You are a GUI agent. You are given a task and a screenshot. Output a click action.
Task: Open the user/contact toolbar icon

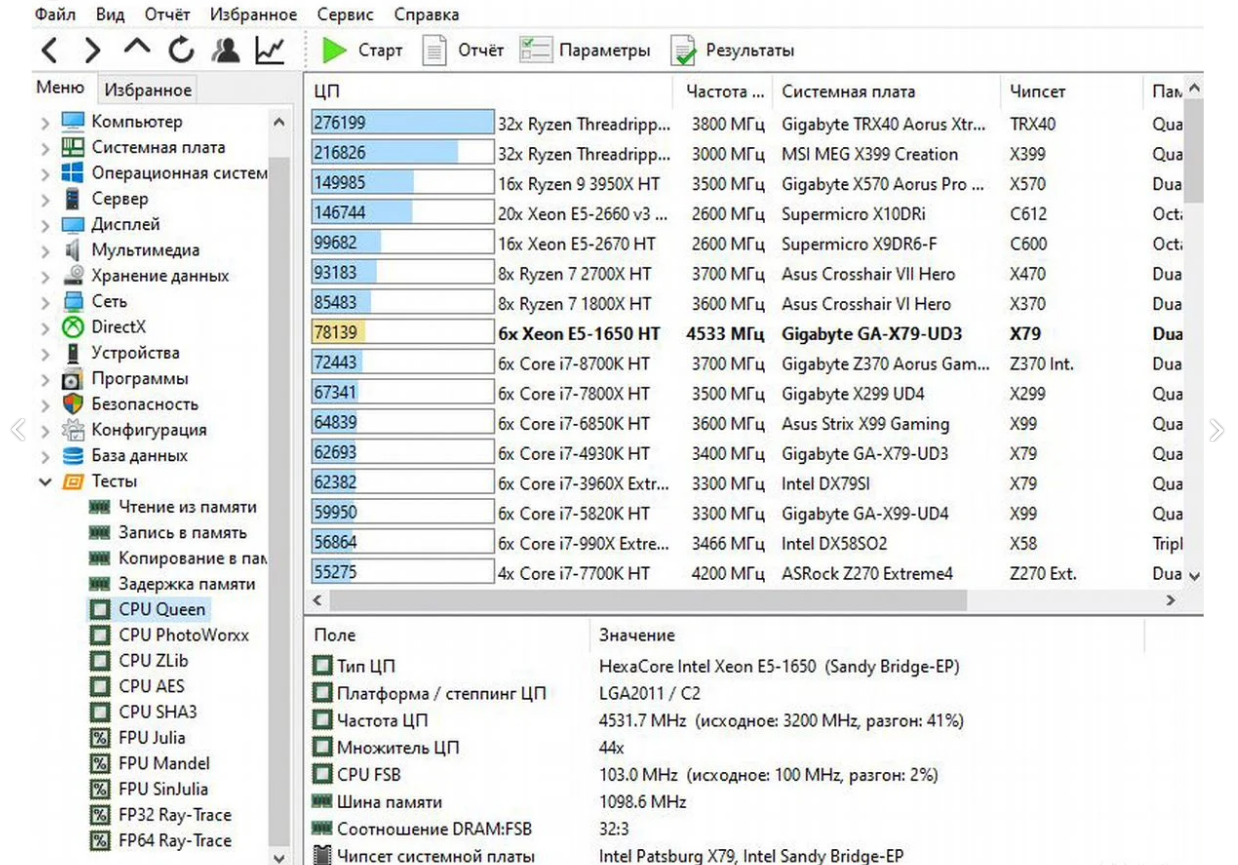click(x=226, y=50)
